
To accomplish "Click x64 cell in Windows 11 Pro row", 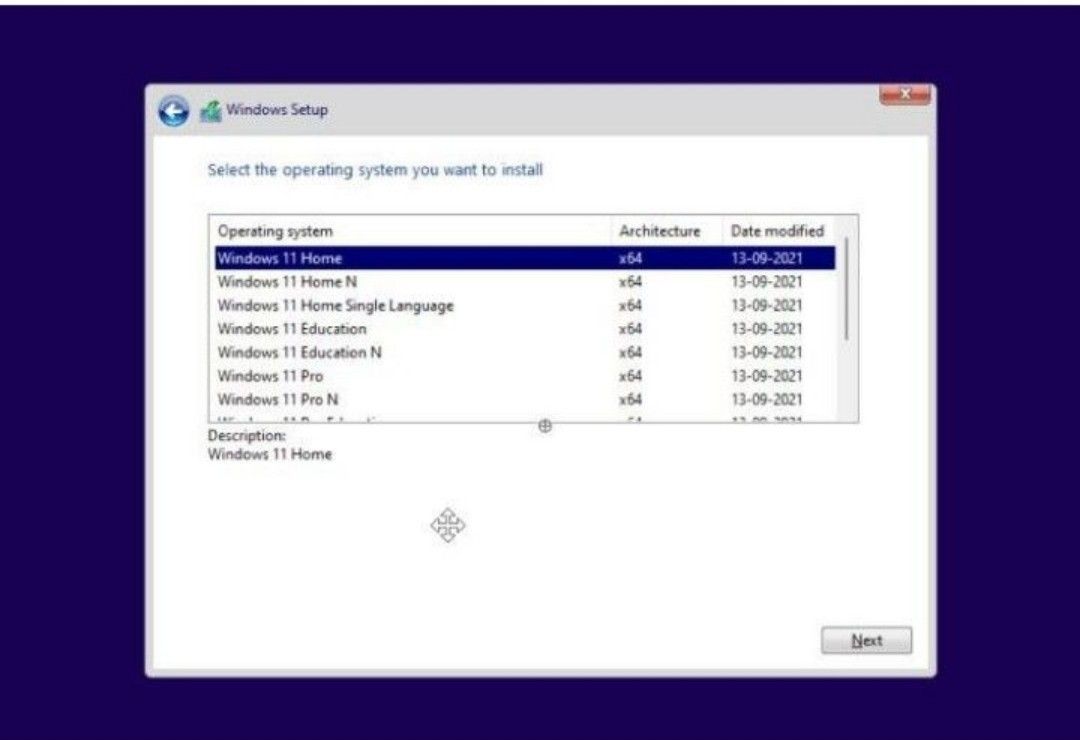I will coord(630,376).
